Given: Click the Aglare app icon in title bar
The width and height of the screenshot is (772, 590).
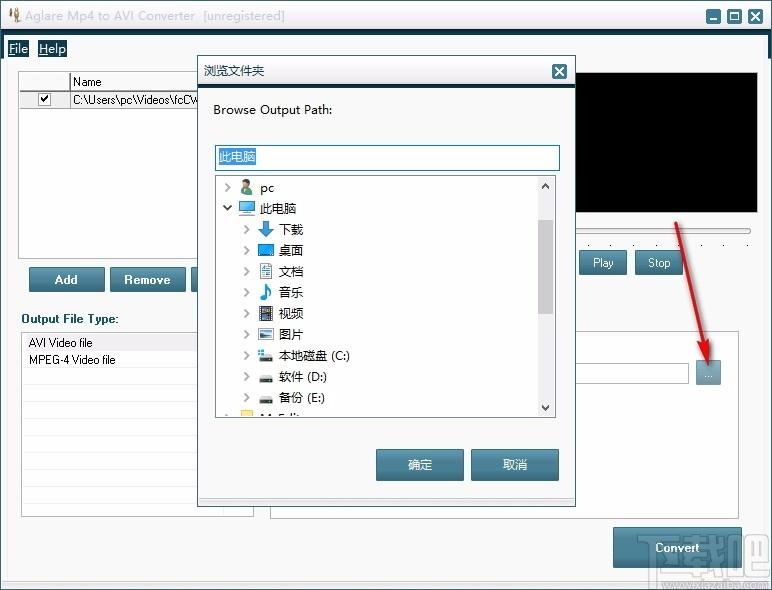Looking at the screenshot, I should point(15,15).
